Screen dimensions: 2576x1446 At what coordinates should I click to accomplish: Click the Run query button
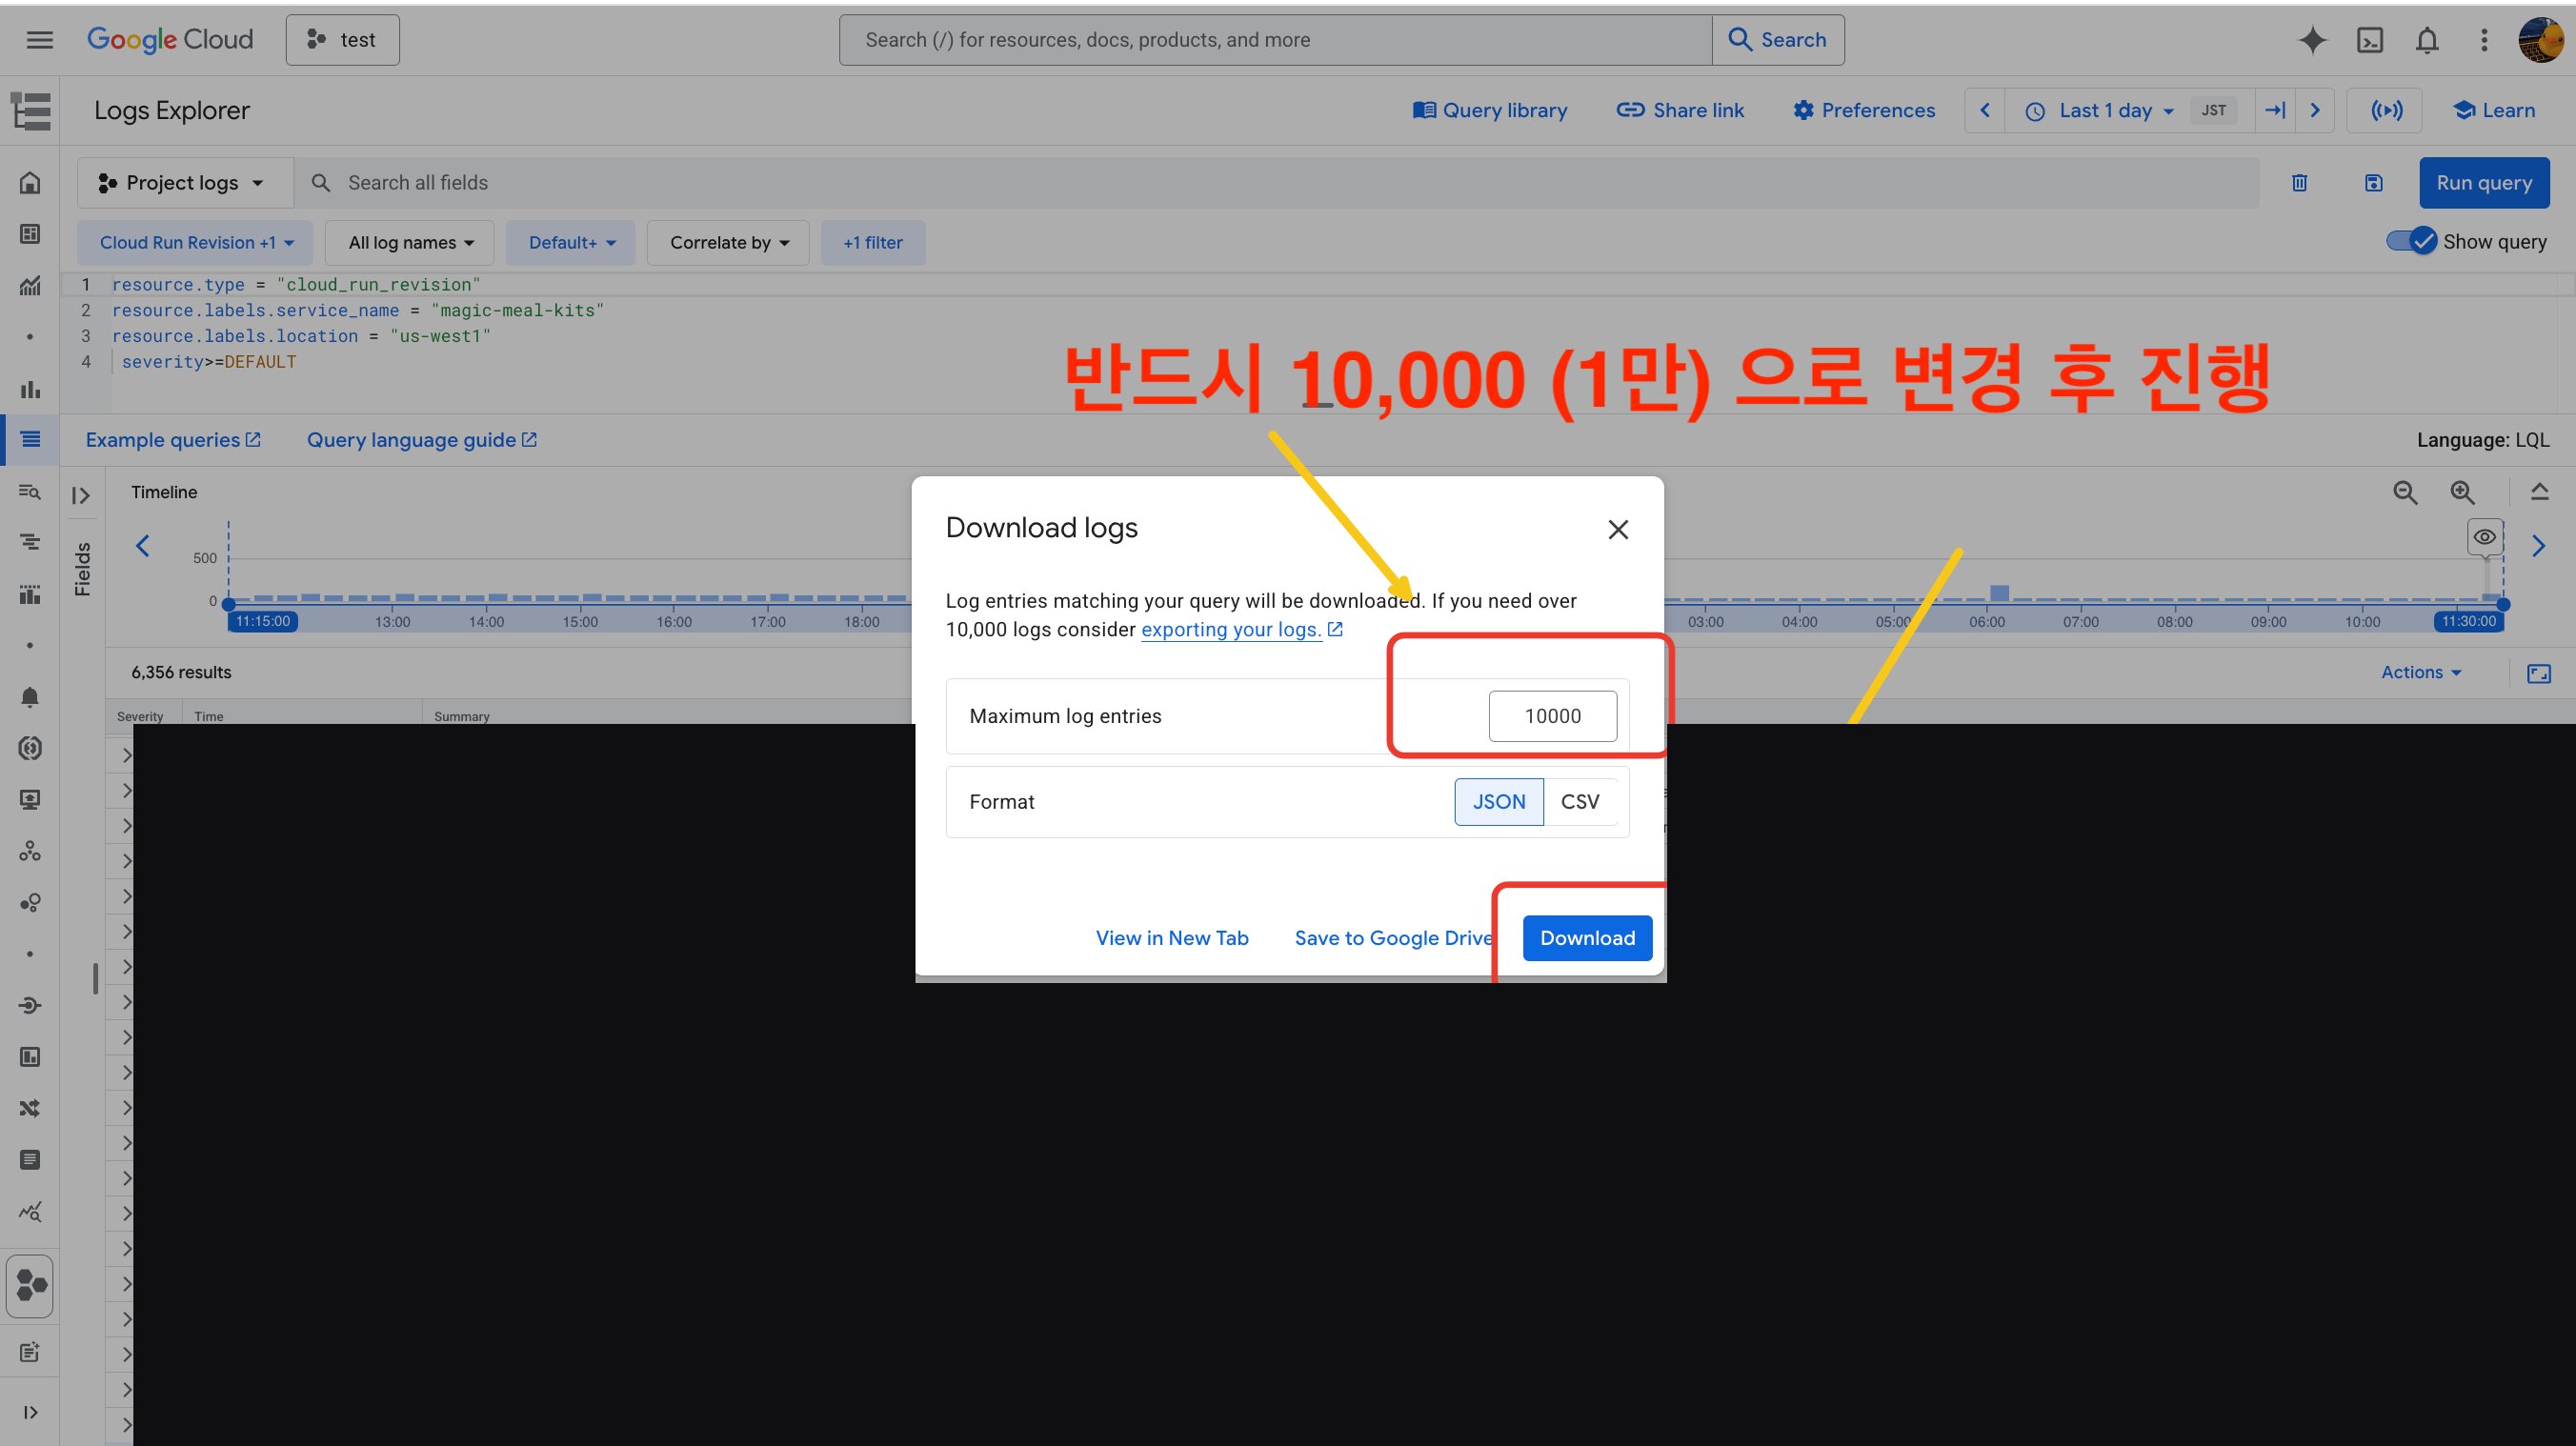click(x=2484, y=183)
